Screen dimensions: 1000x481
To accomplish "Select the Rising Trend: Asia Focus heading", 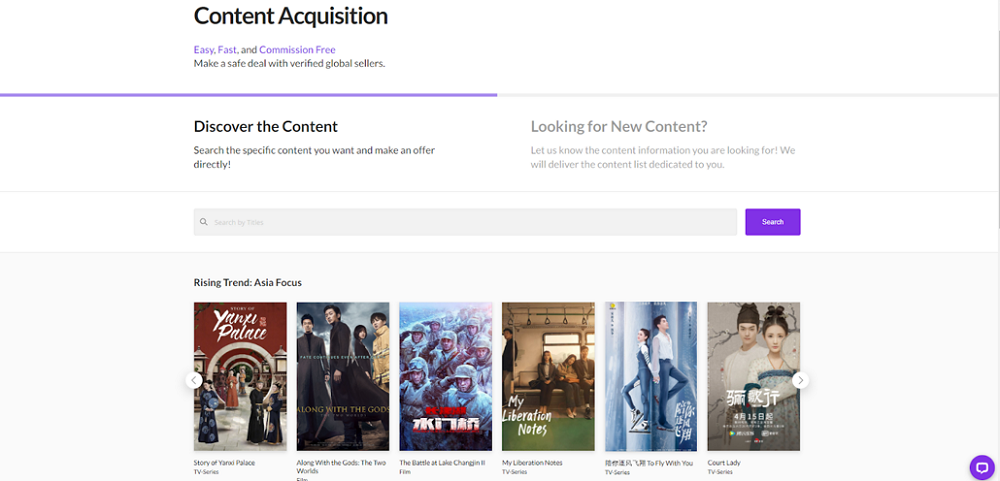I will tap(247, 282).
